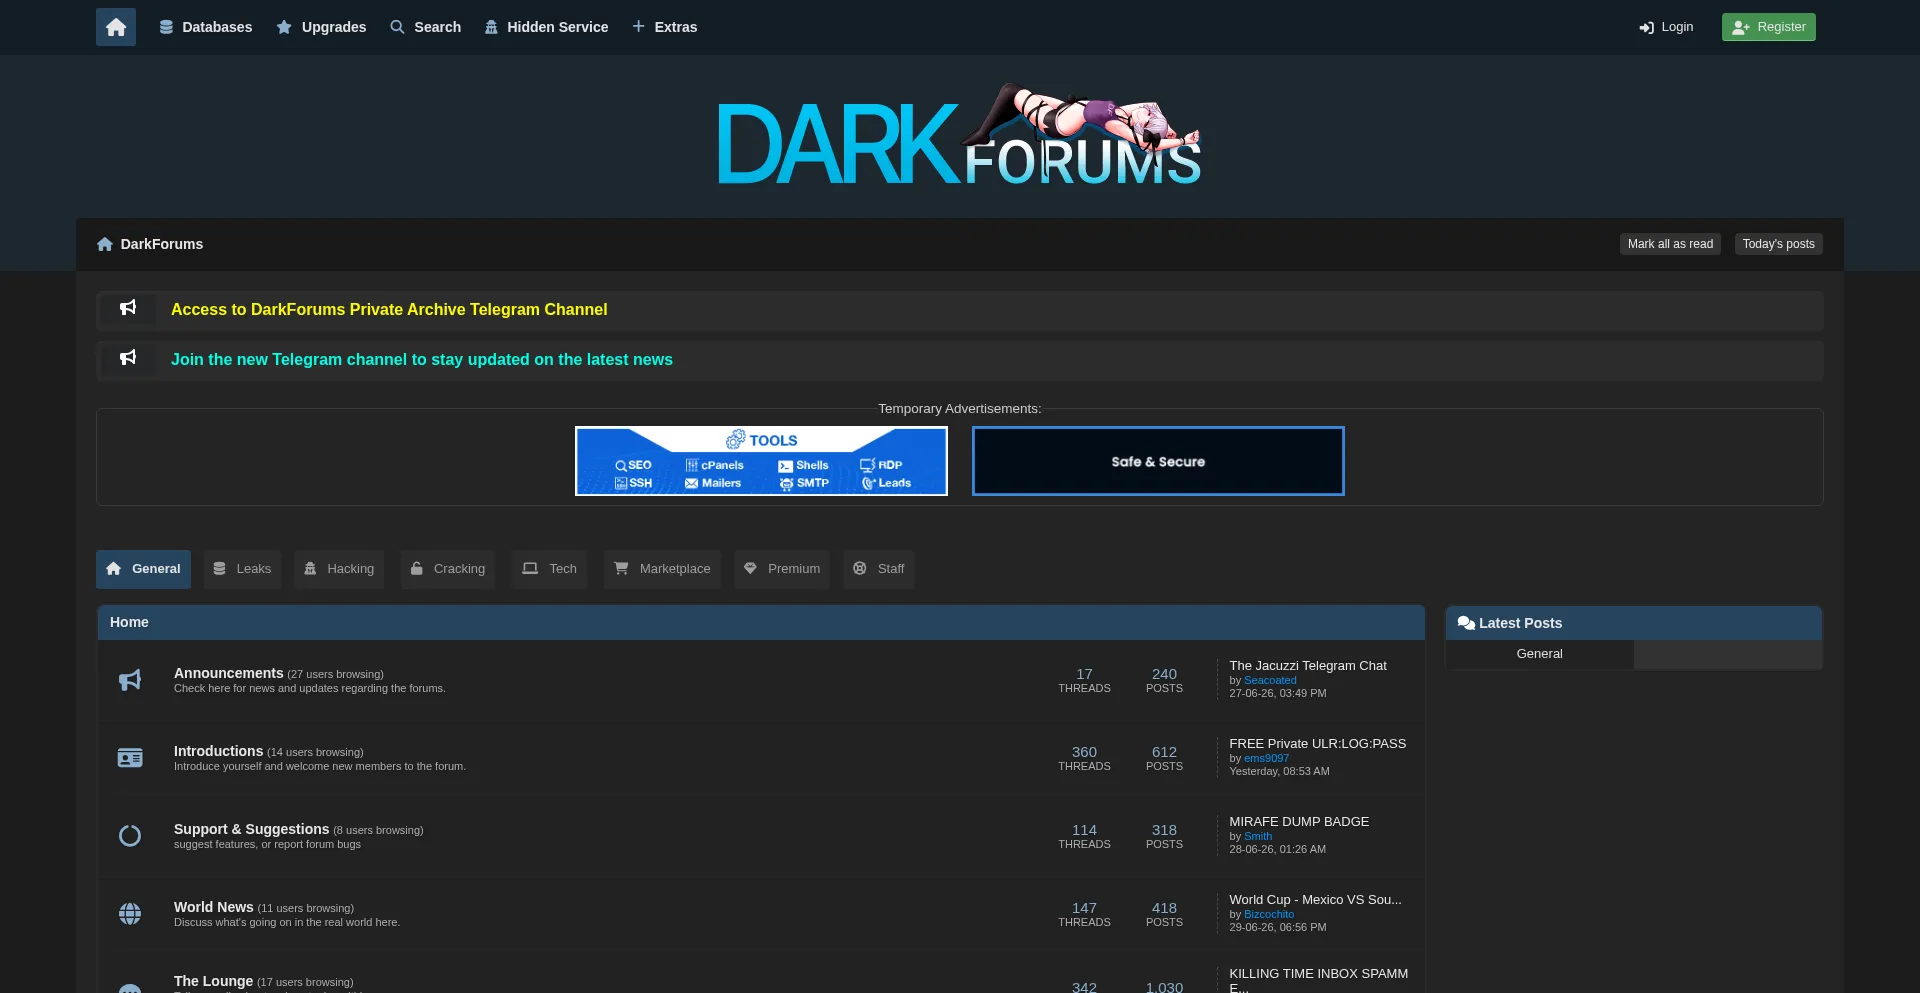Screen dimensions: 1920x993
Task: Click the Login link
Action: [x=1666, y=27]
